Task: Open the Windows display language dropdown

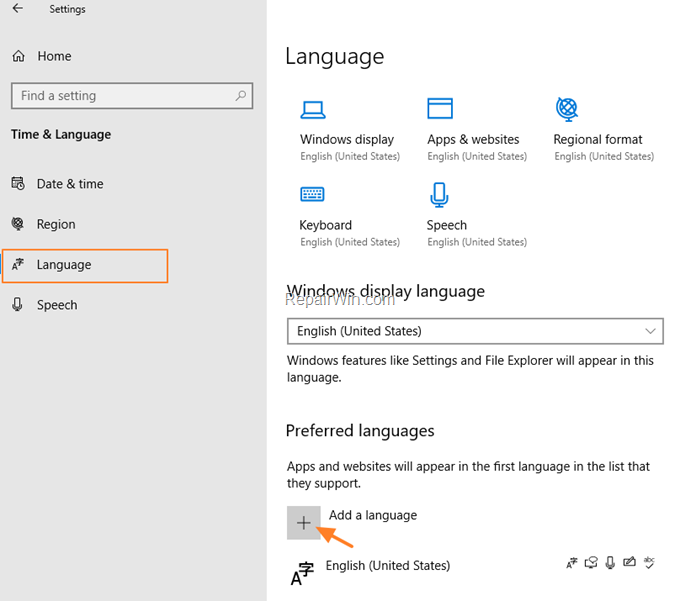Action: pos(475,331)
